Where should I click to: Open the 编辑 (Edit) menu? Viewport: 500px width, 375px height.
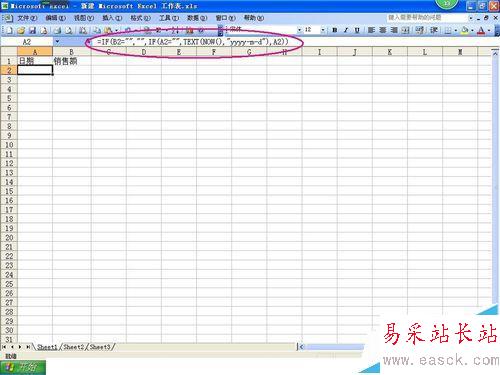click(x=55, y=18)
